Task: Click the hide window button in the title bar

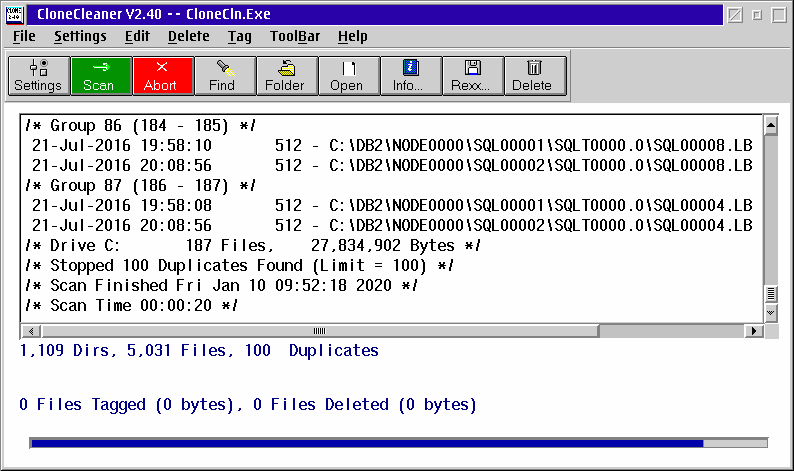Action: click(x=735, y=15)
